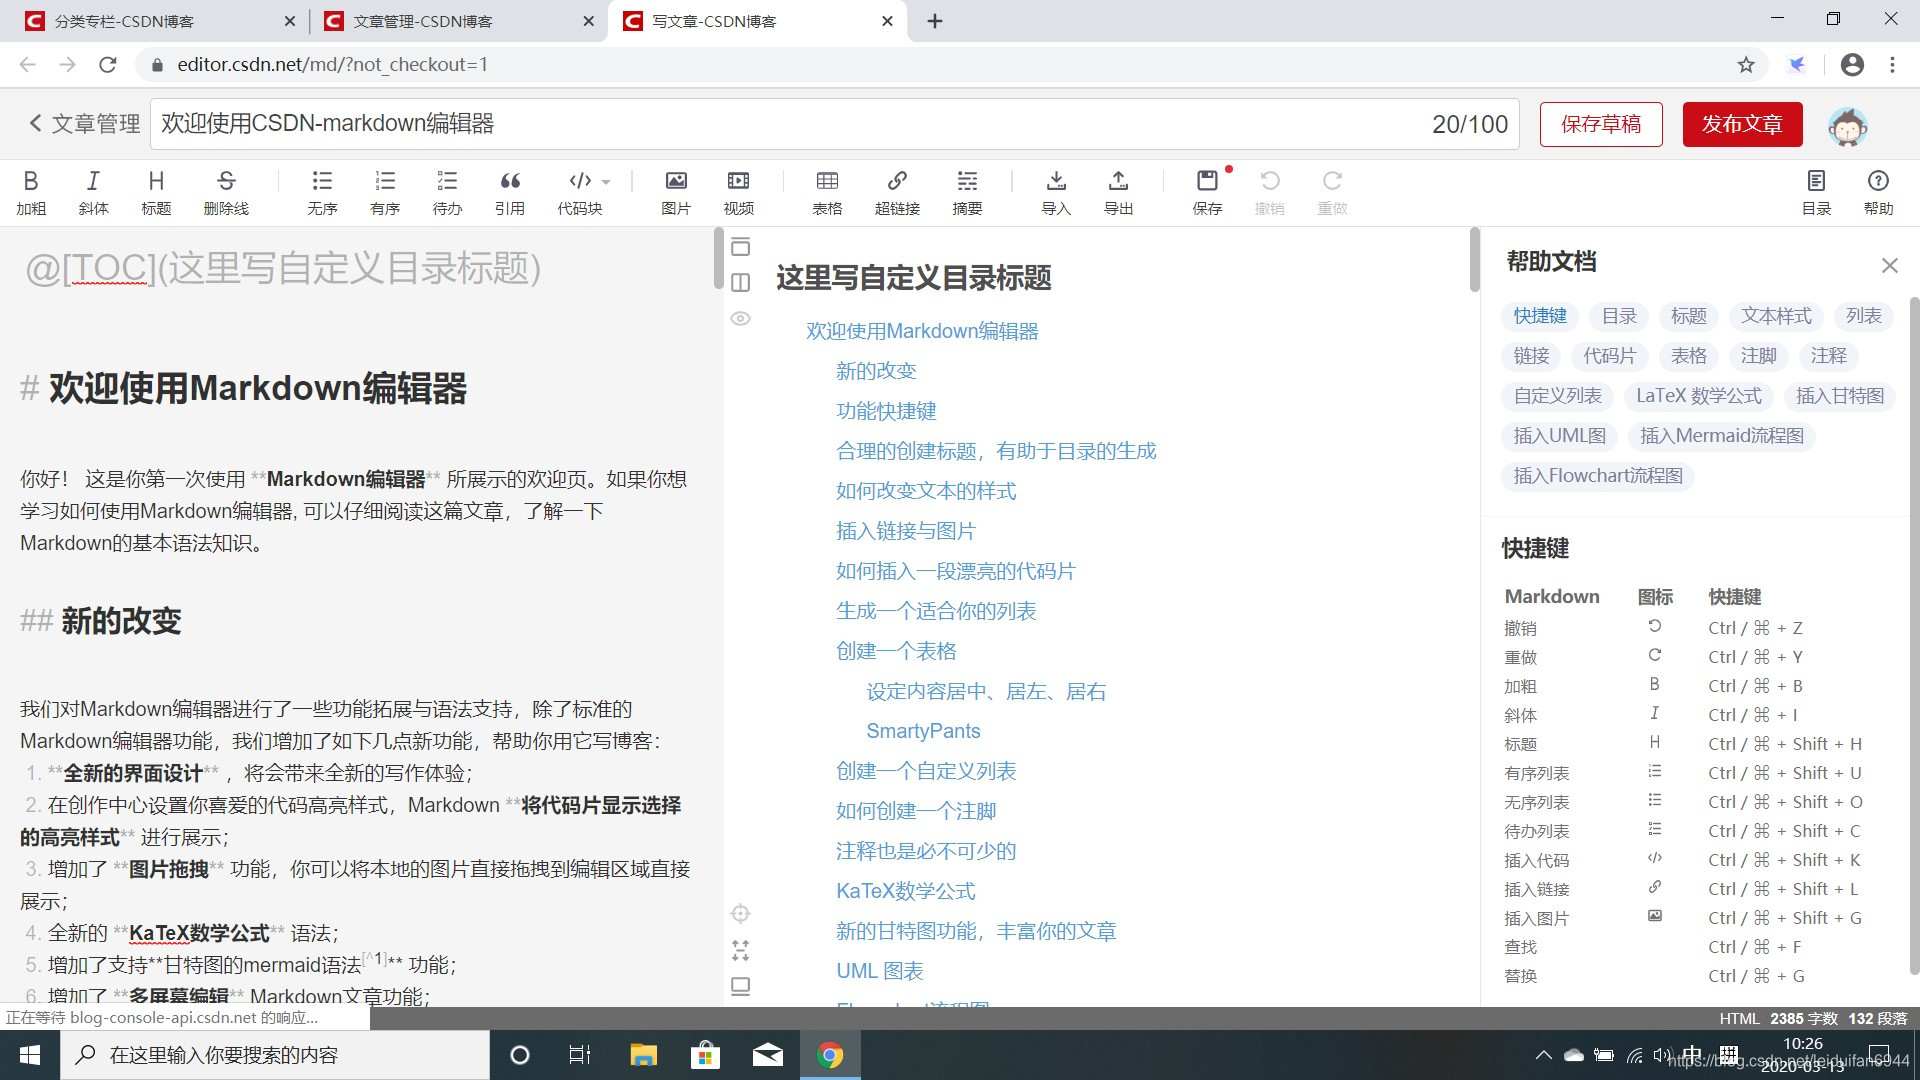Screen dimensions: 1920x1080
Task: Go back to 文章管理
Action: [x=84, y=124]
